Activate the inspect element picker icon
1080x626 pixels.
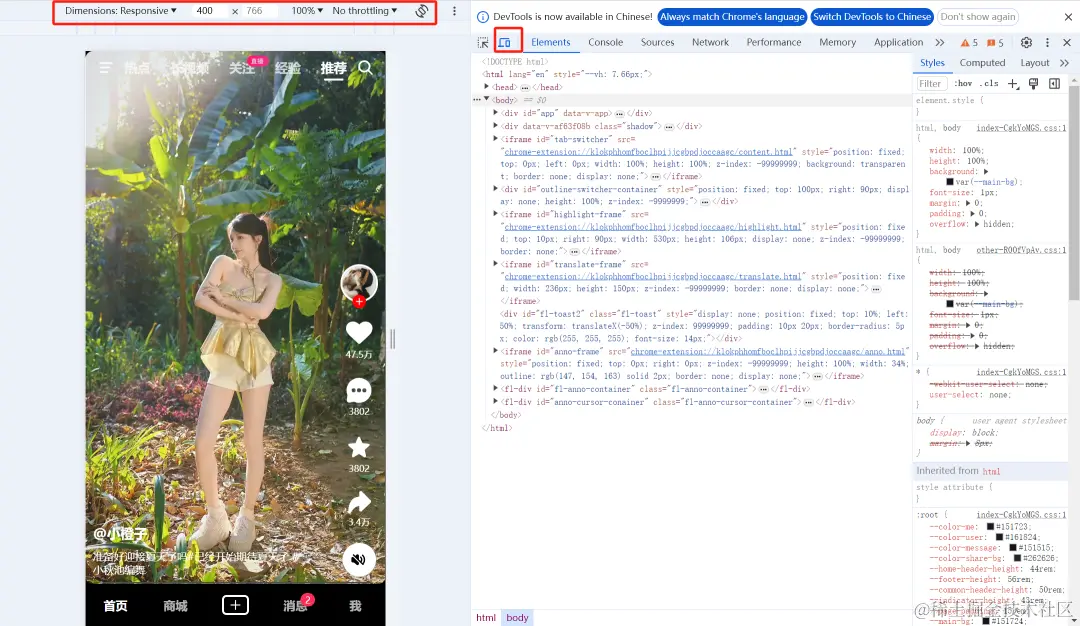[x=483, y=43]
